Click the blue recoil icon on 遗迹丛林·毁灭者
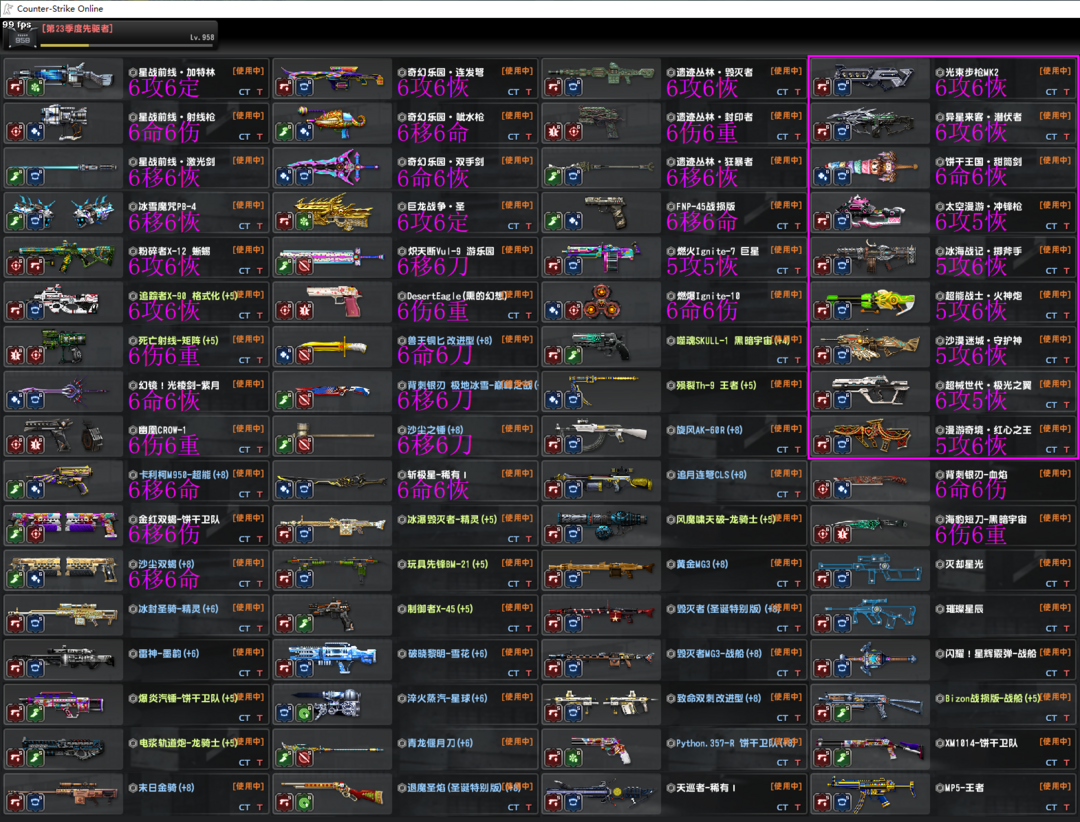Image resolution: width=1080 pixels, height=822 pixels. 574,88
